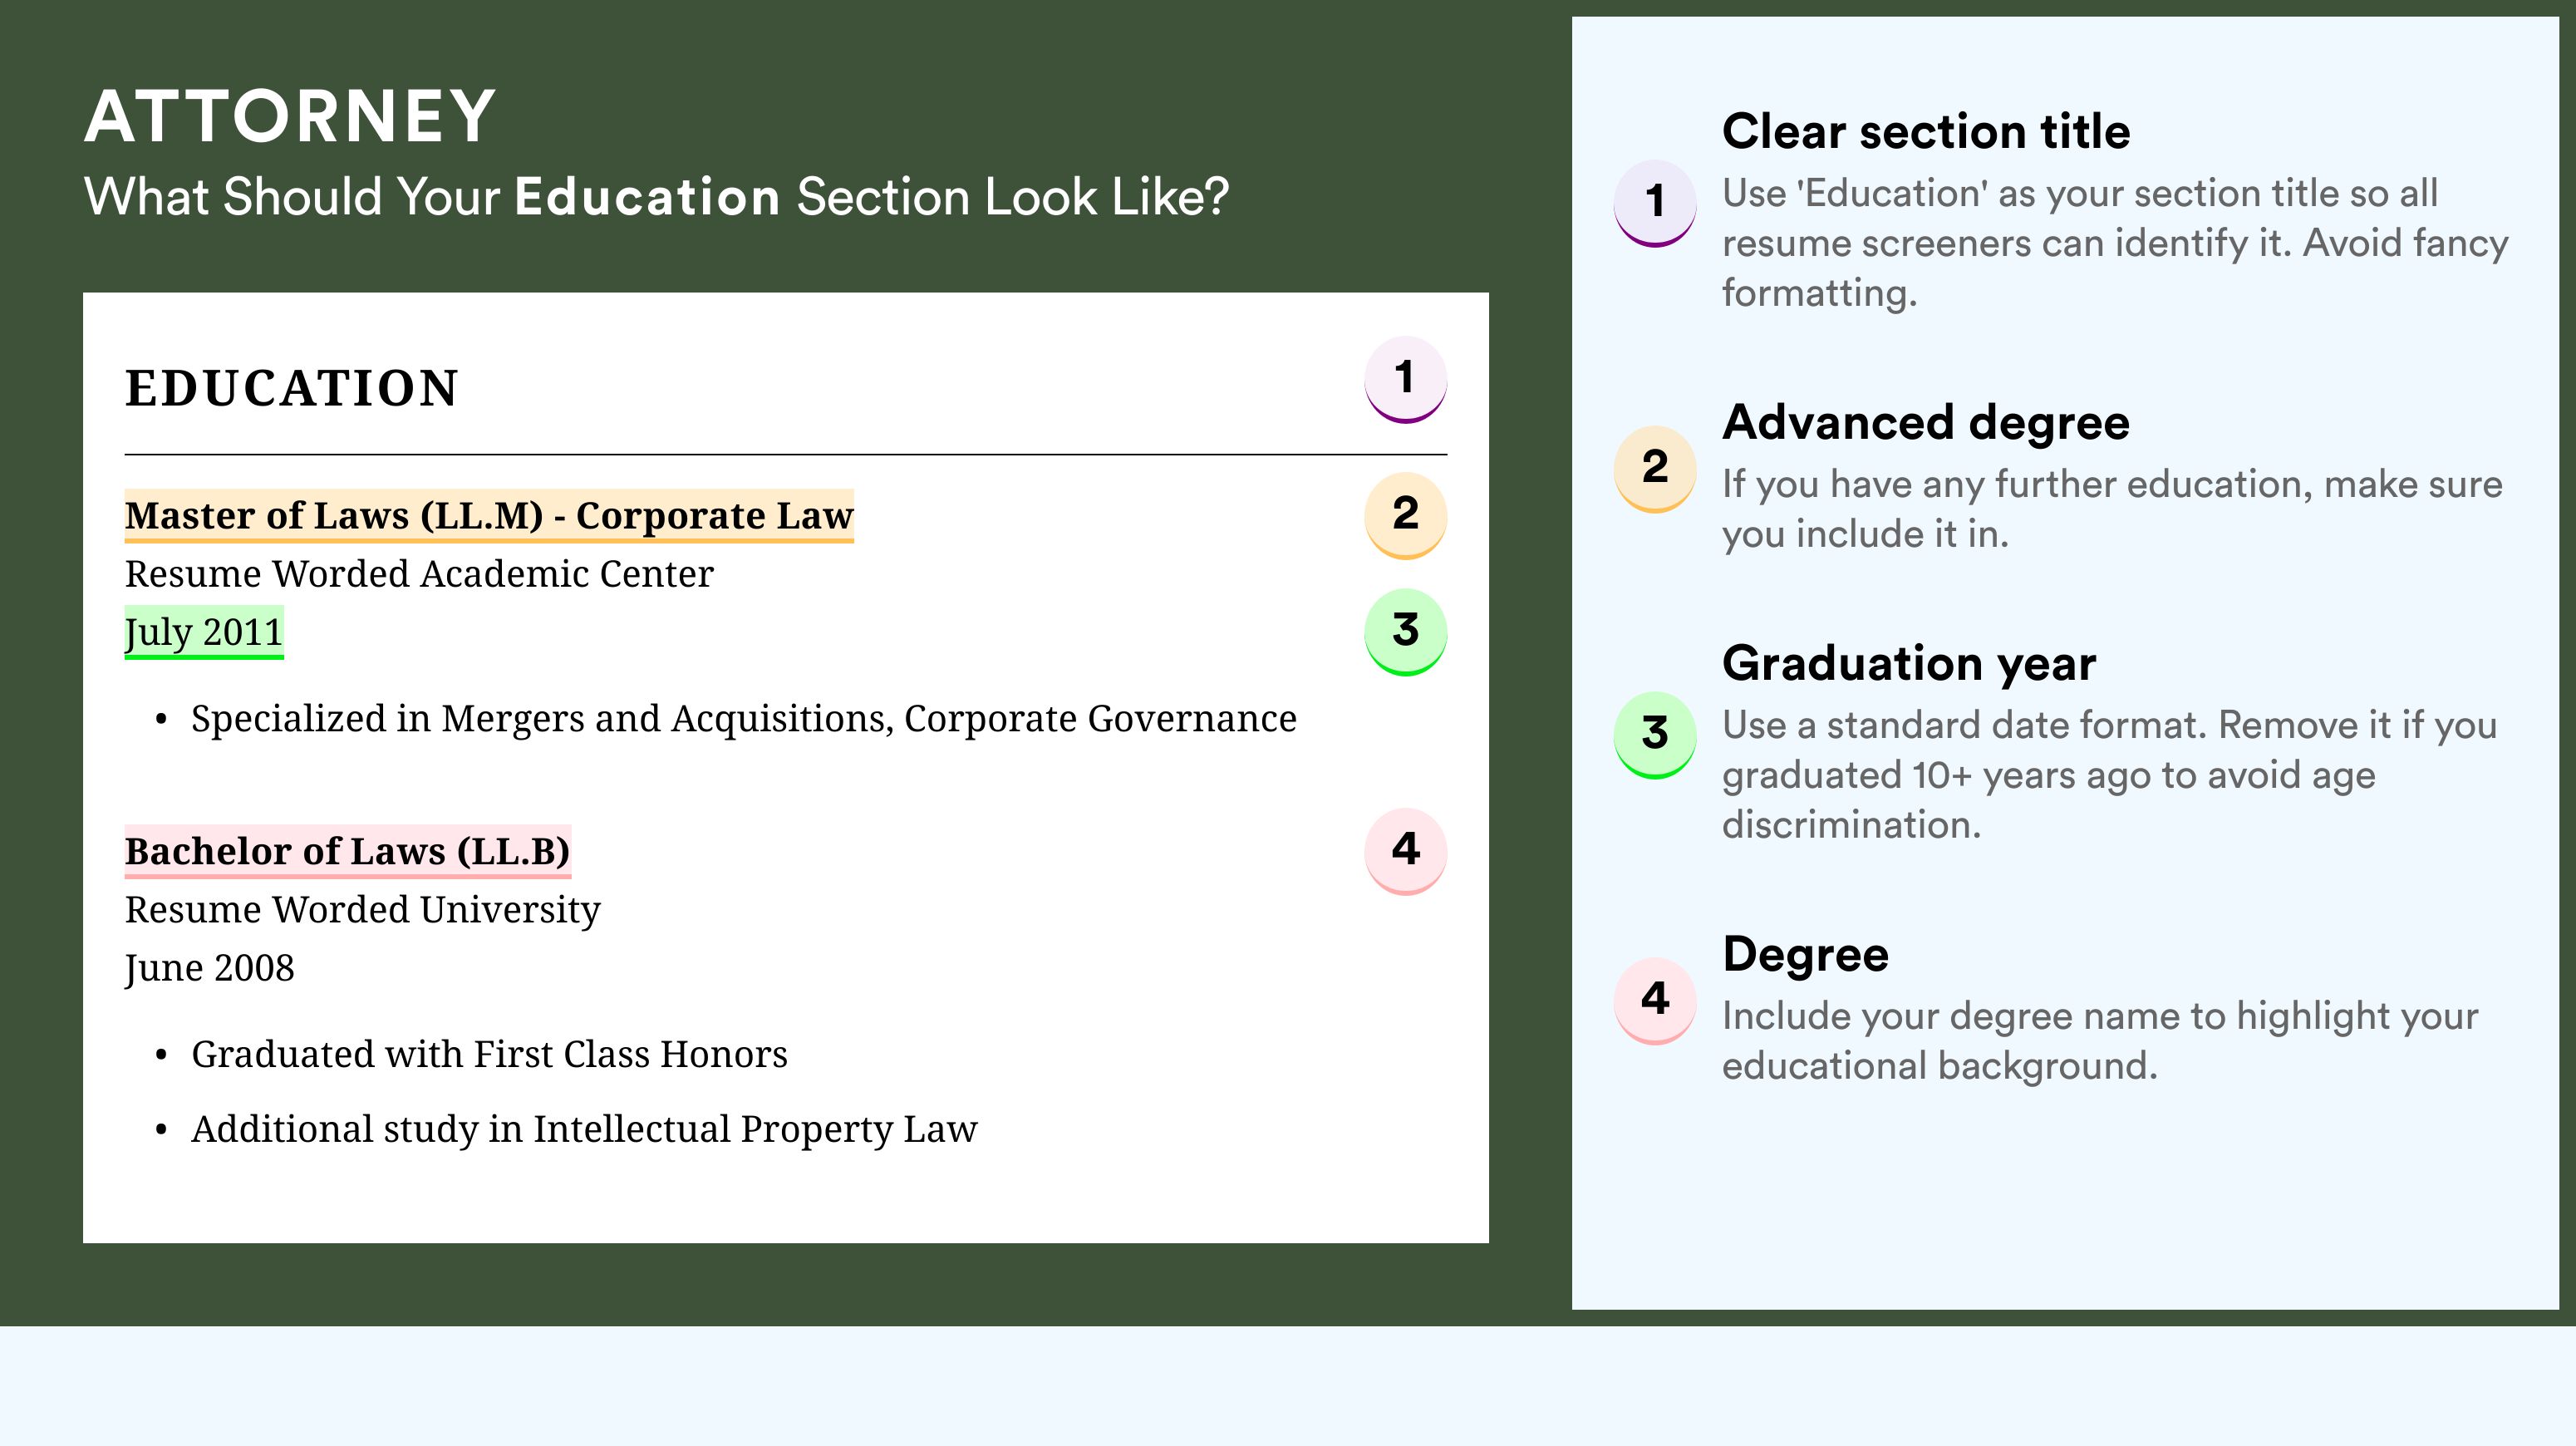The width and height of the screenshot is (2576, 1446).
Task: Click the EDUCATION section heading
Action: pos(291,388)
